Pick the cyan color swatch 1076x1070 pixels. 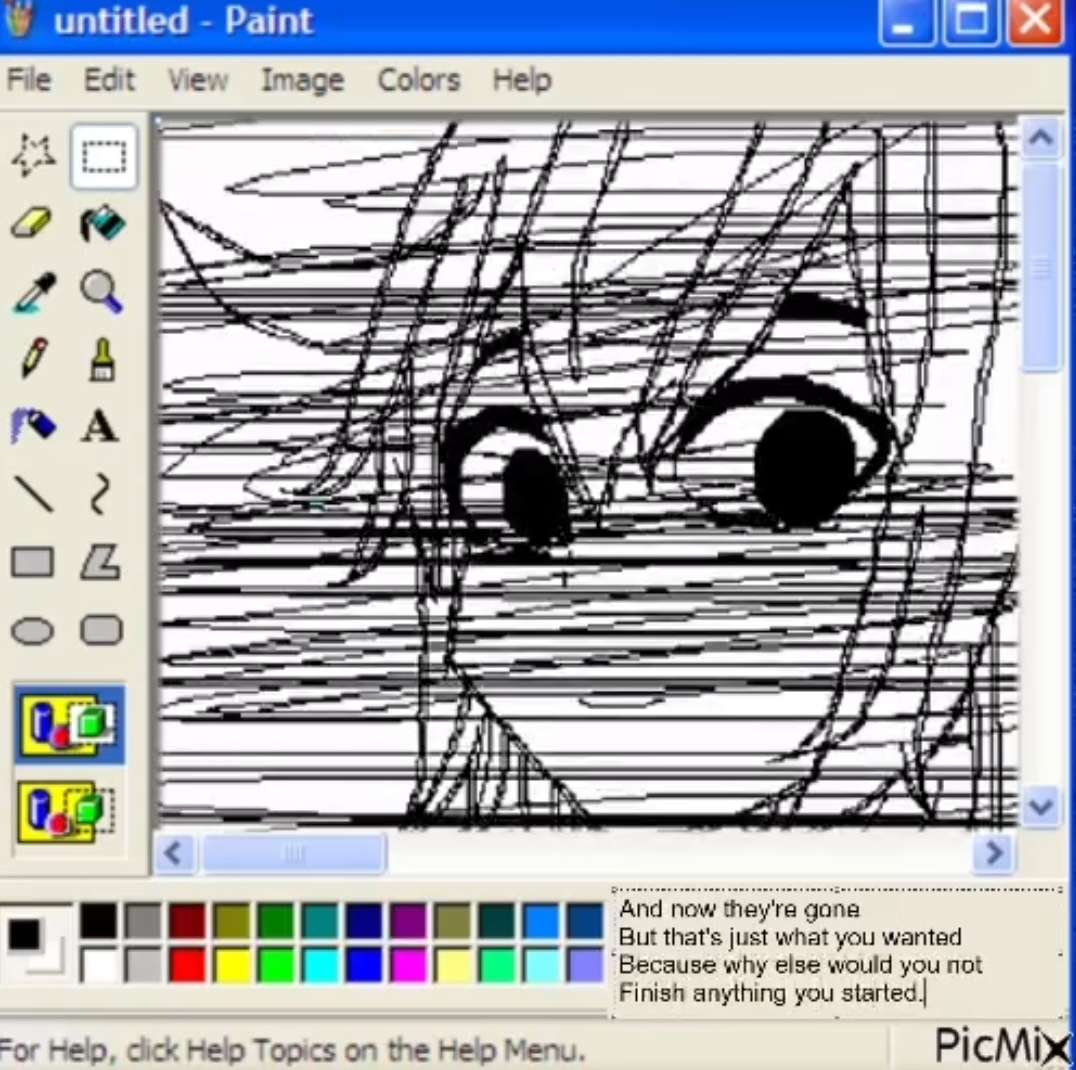[320, 964]
